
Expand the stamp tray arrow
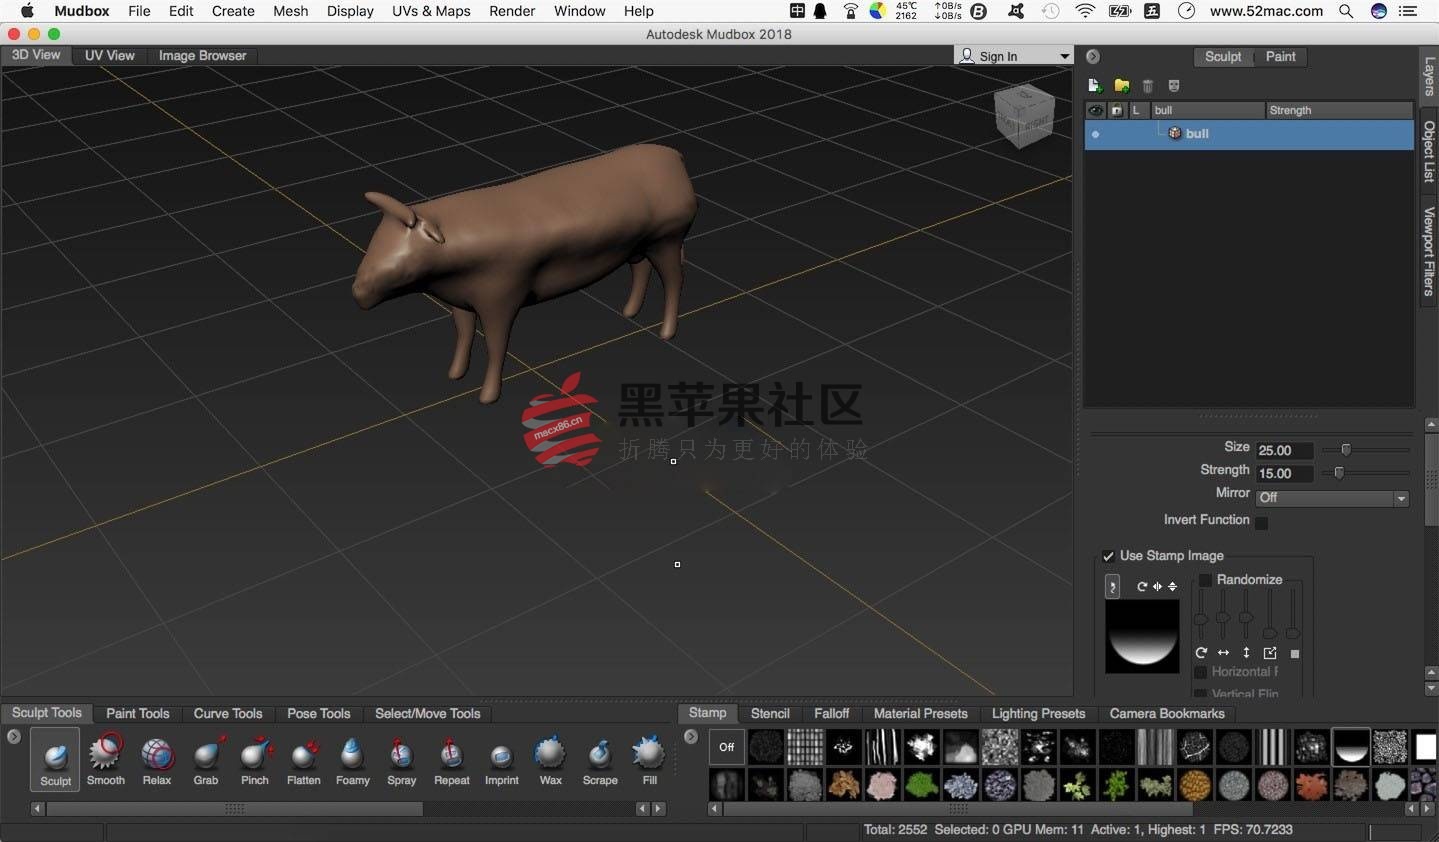[691, 736]
